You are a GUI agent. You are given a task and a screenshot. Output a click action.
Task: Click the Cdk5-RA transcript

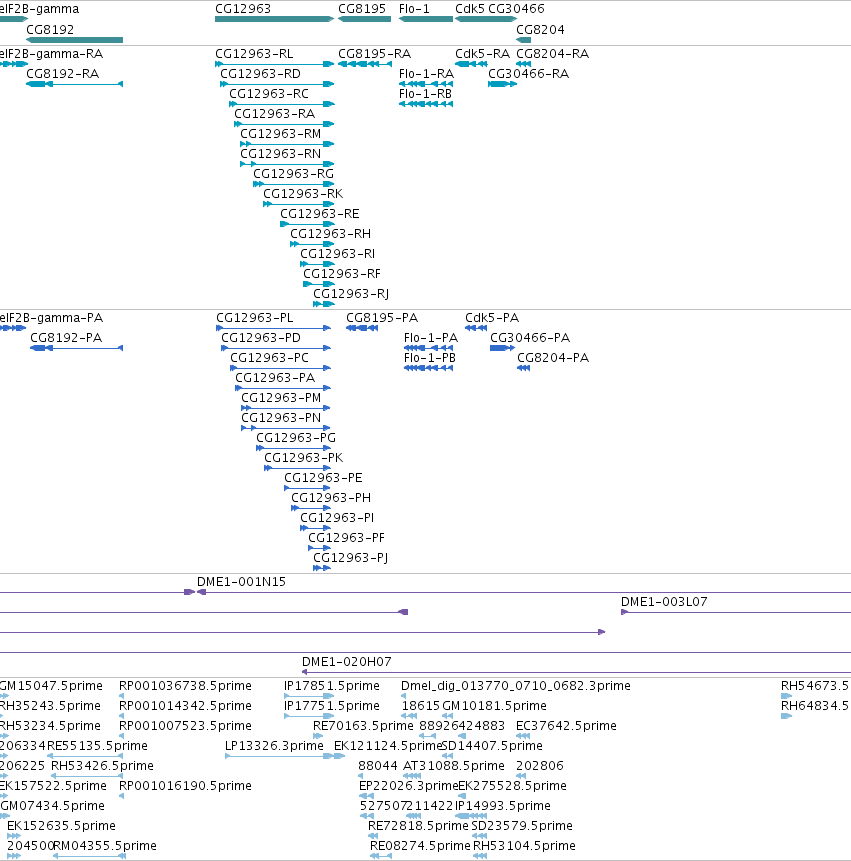(x=471, y=64)
